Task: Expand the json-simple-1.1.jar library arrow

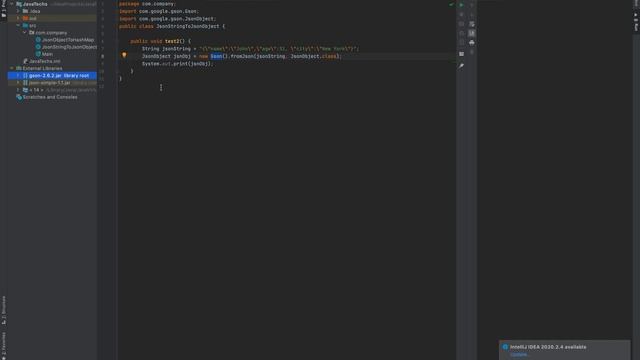Action: click(18, 83)
